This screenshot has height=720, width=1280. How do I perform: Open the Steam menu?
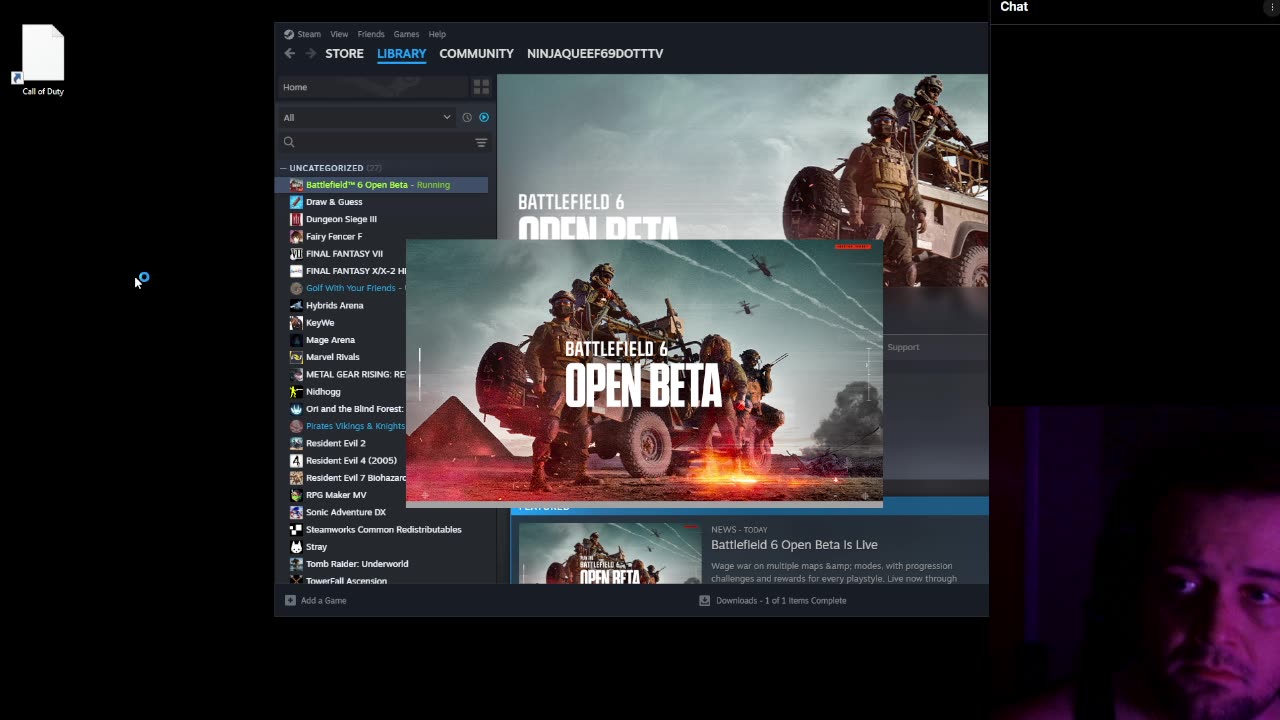click(309, 34)
